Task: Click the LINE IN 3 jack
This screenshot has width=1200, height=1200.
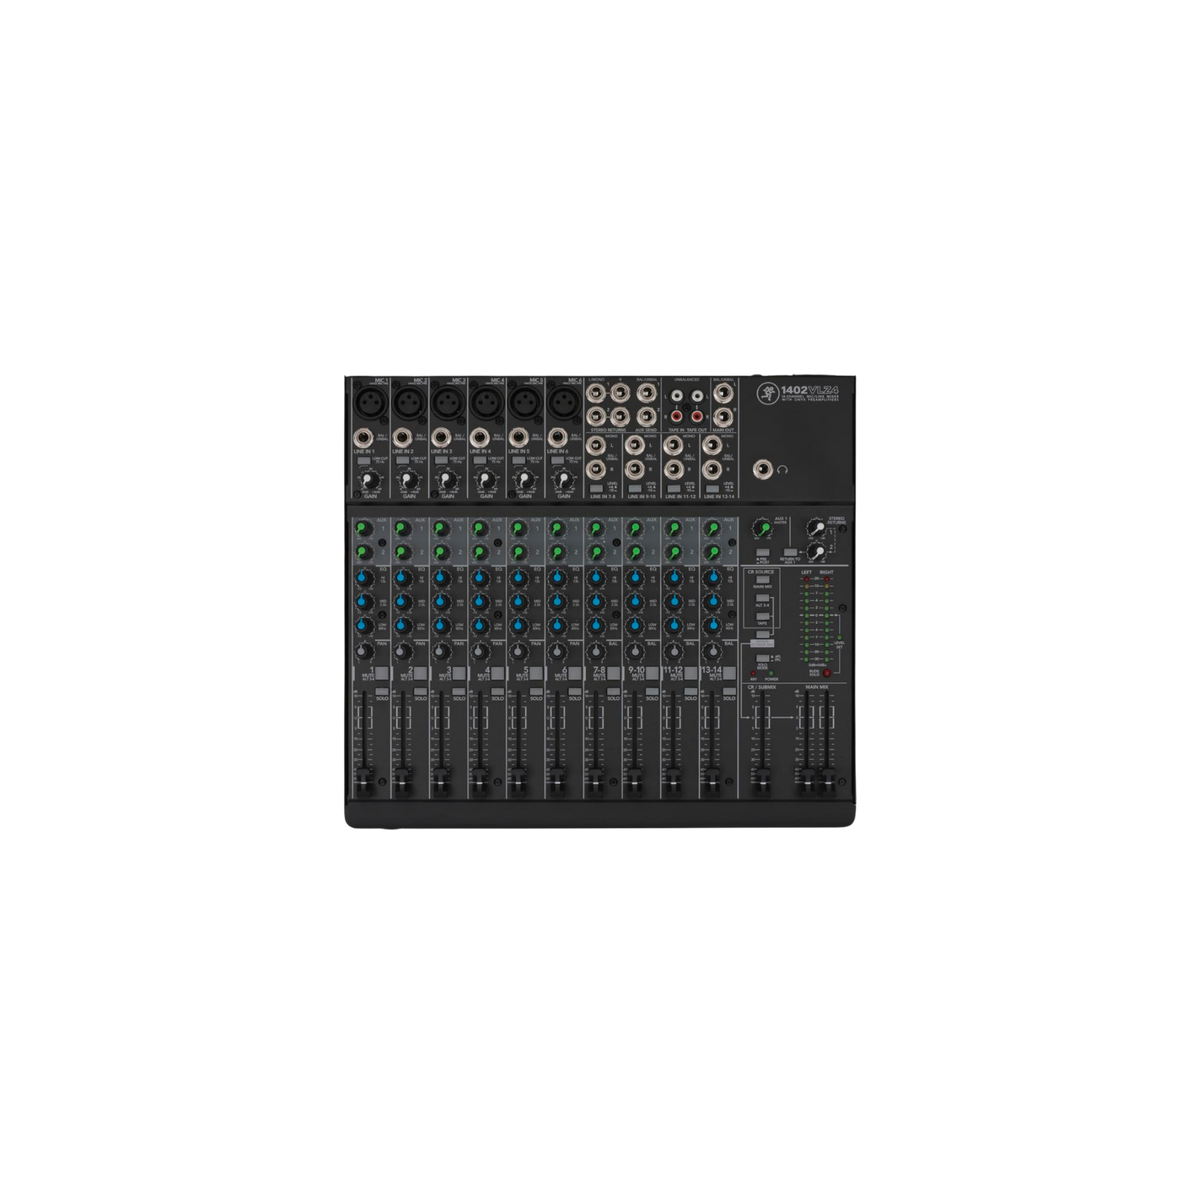Action: 441,438
